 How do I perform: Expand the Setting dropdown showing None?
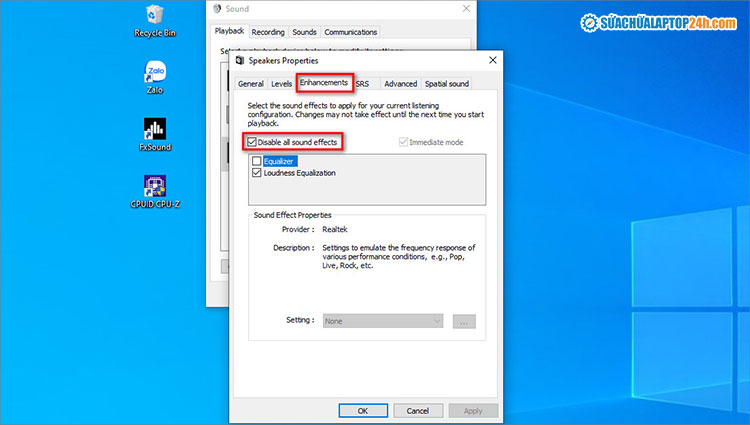[x=383, y=321]
